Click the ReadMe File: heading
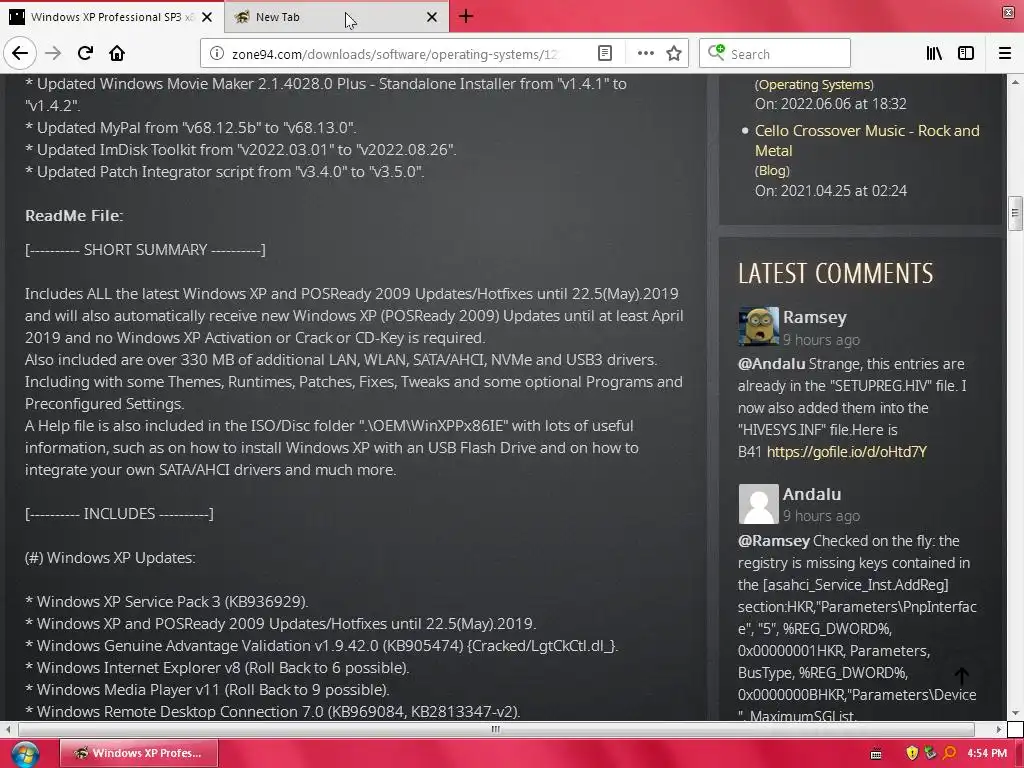The image size is (1024, 768). [x=74, y=216]
